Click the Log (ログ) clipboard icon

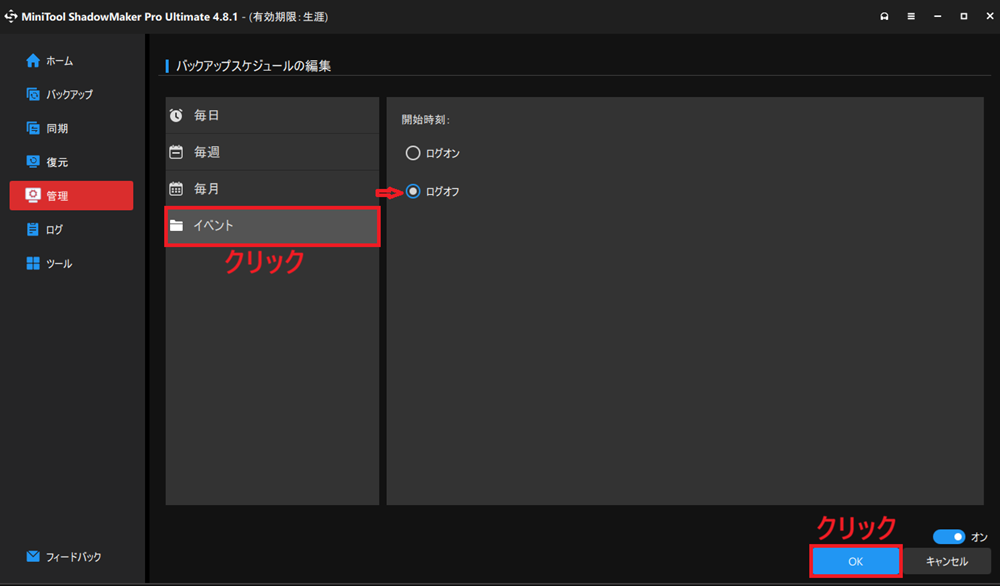(33, 230)
